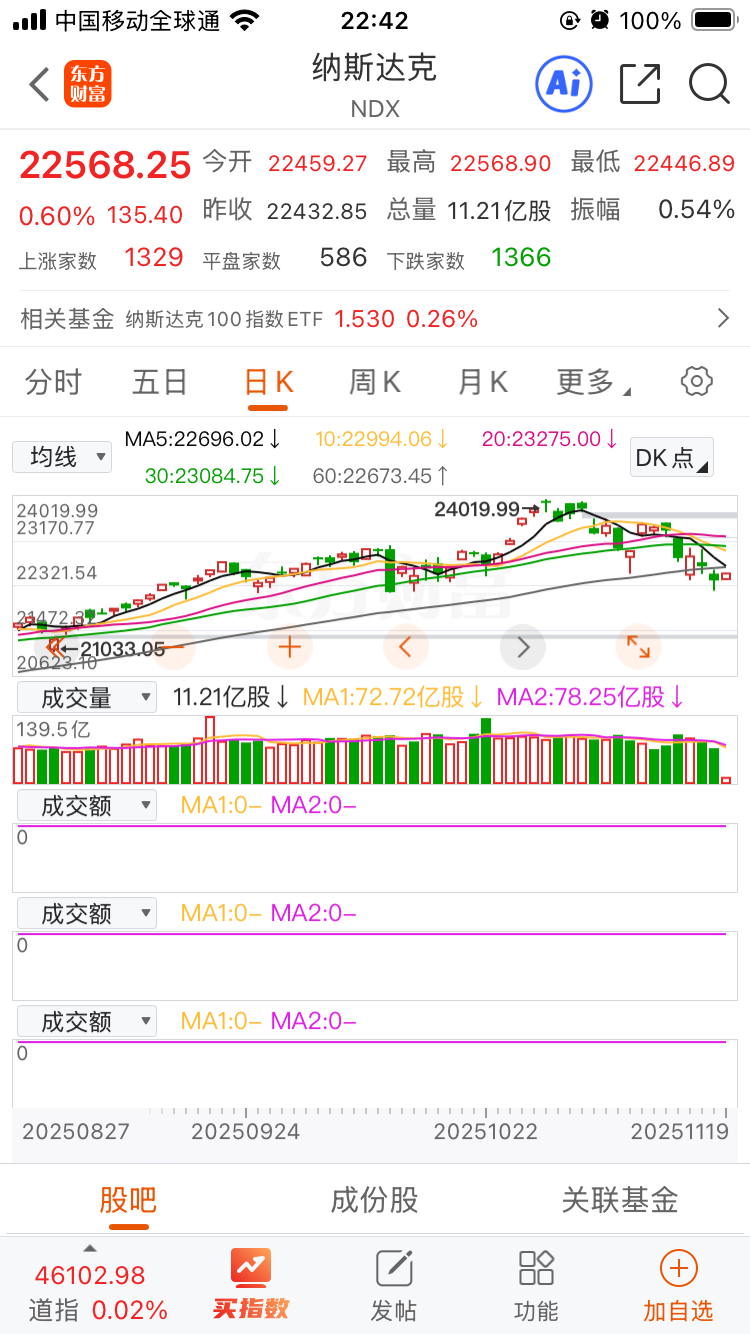
Task: Expand the 相关基金 row chevron
Action: 724,319
